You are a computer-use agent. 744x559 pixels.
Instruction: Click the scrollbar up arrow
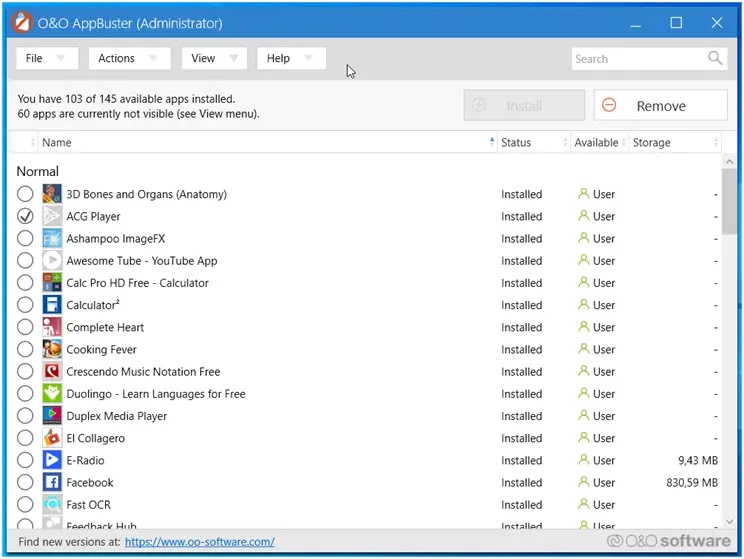coord(729,162)
